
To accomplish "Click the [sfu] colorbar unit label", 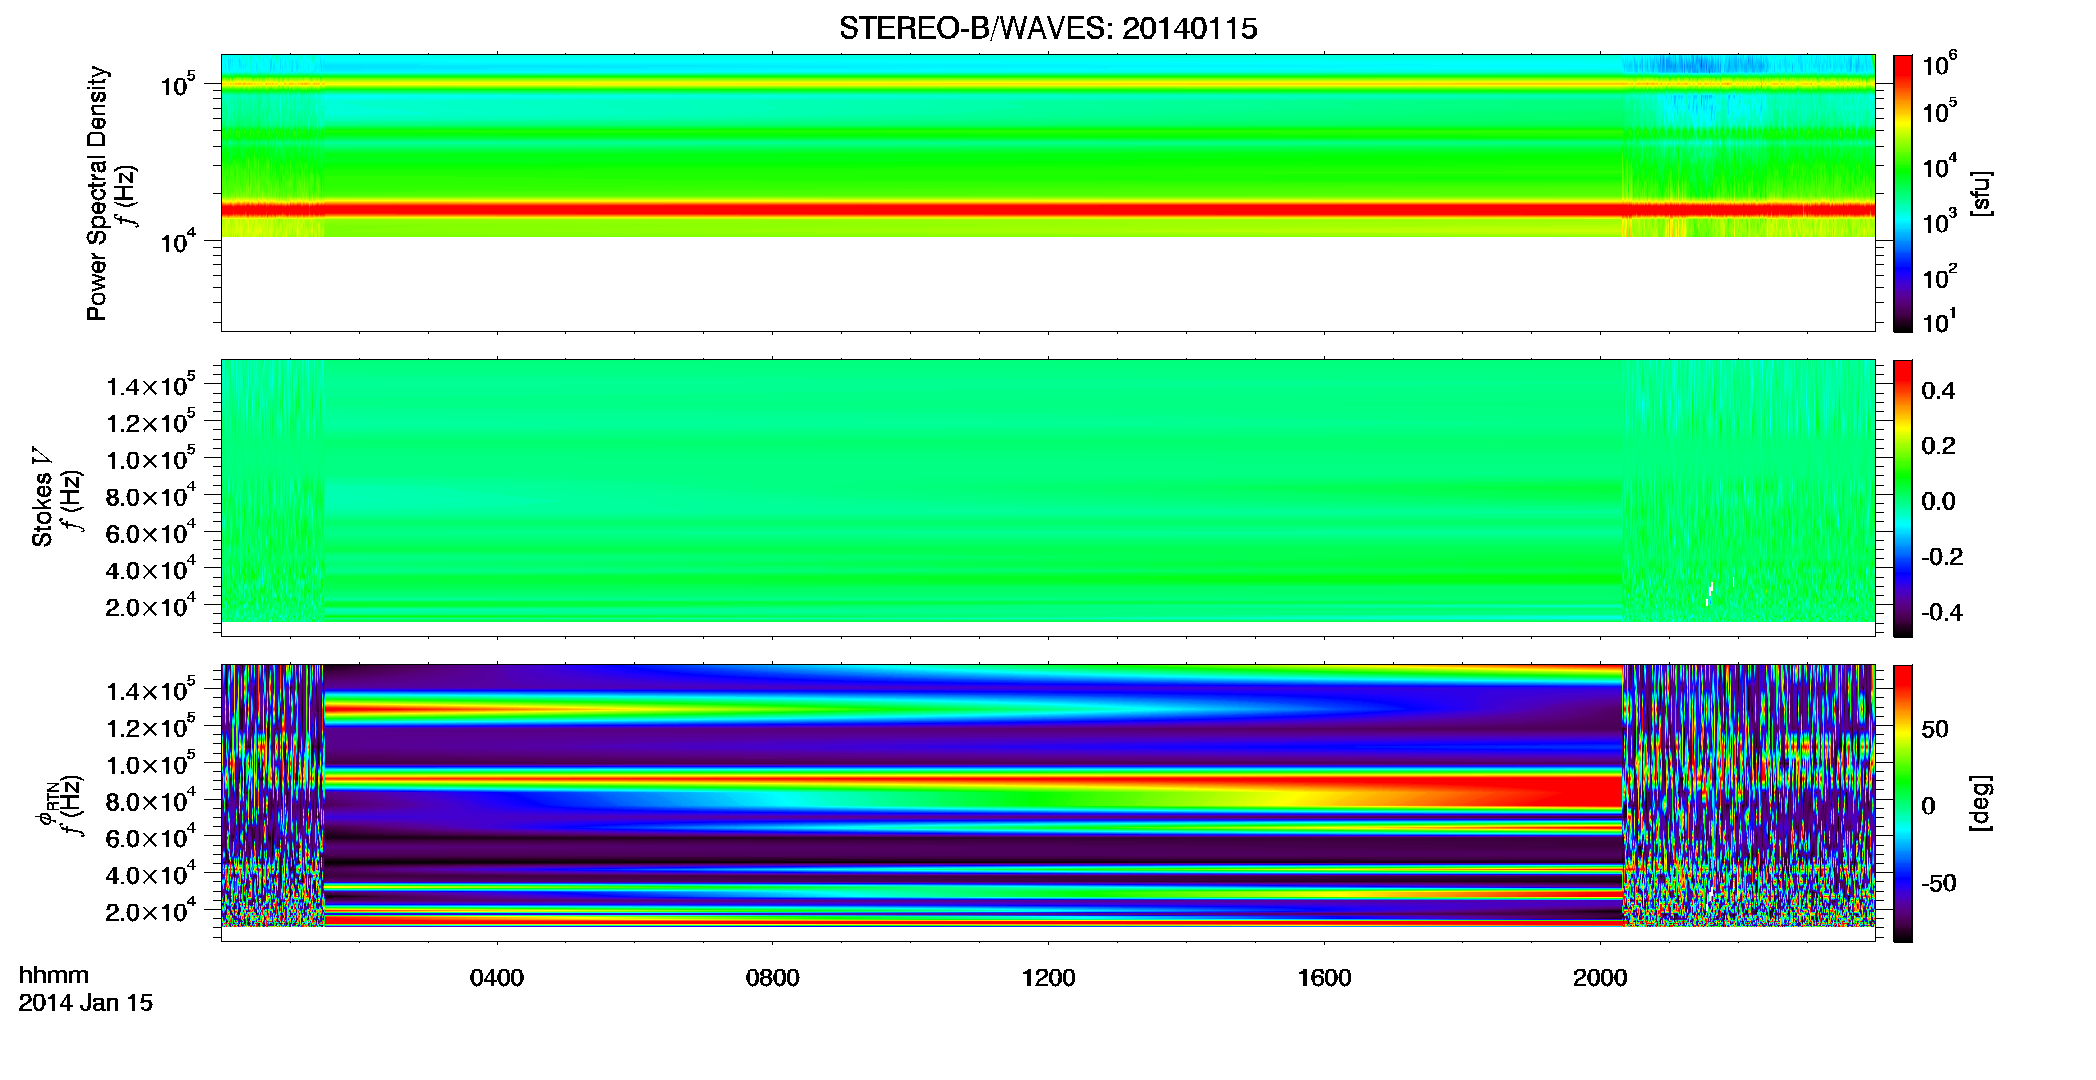I will click(1980, 194).
